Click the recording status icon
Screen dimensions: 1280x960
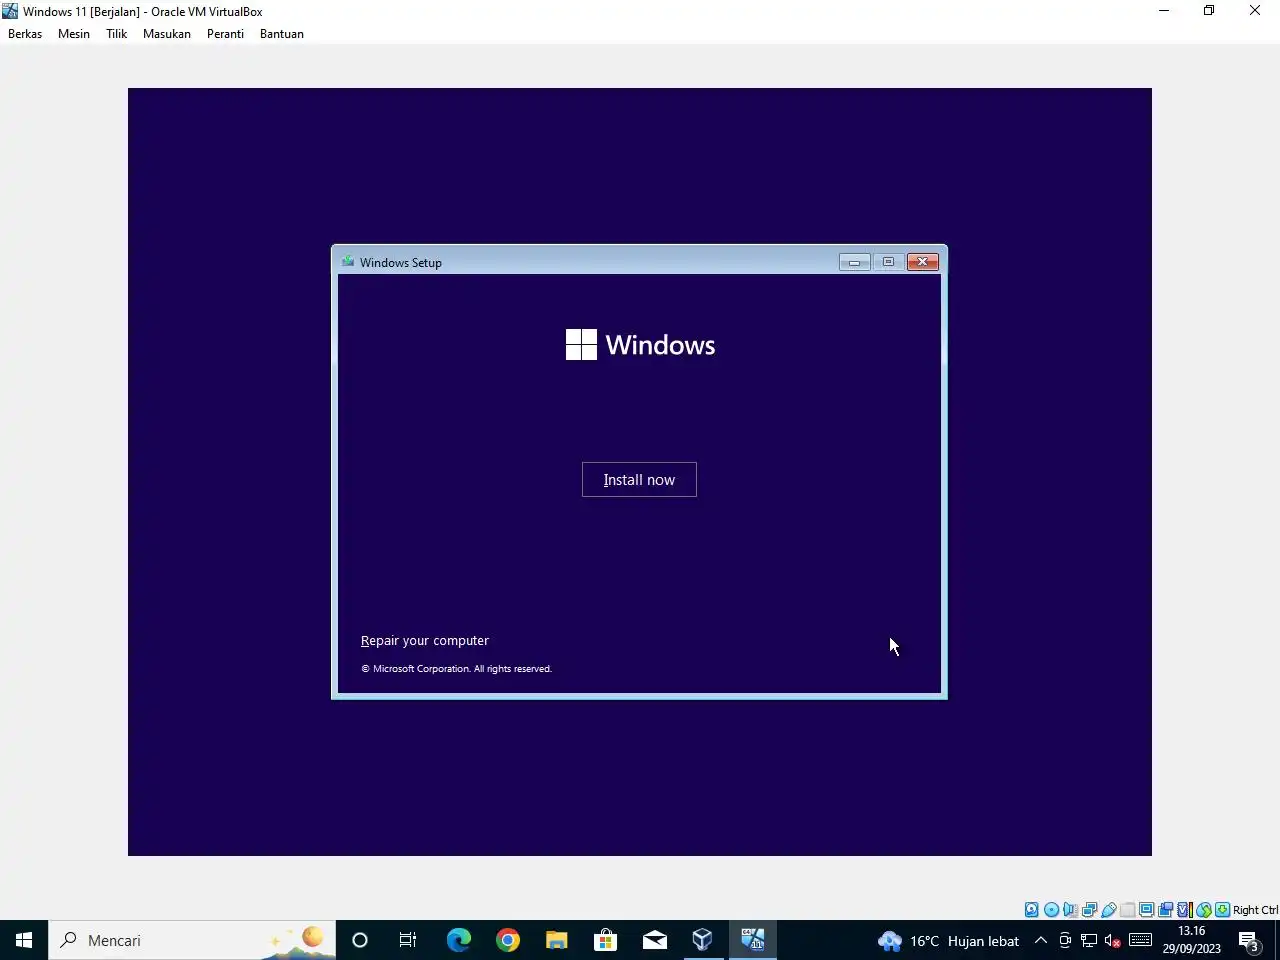[1166, 910]
